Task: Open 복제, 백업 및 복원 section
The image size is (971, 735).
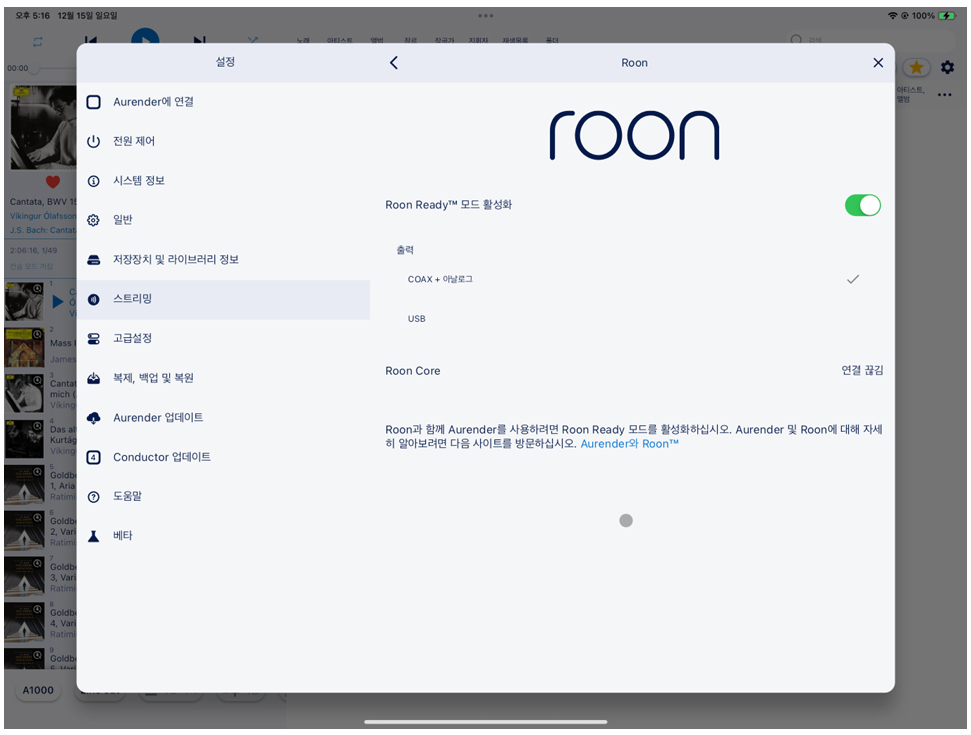Action: [x=224, y=378]
